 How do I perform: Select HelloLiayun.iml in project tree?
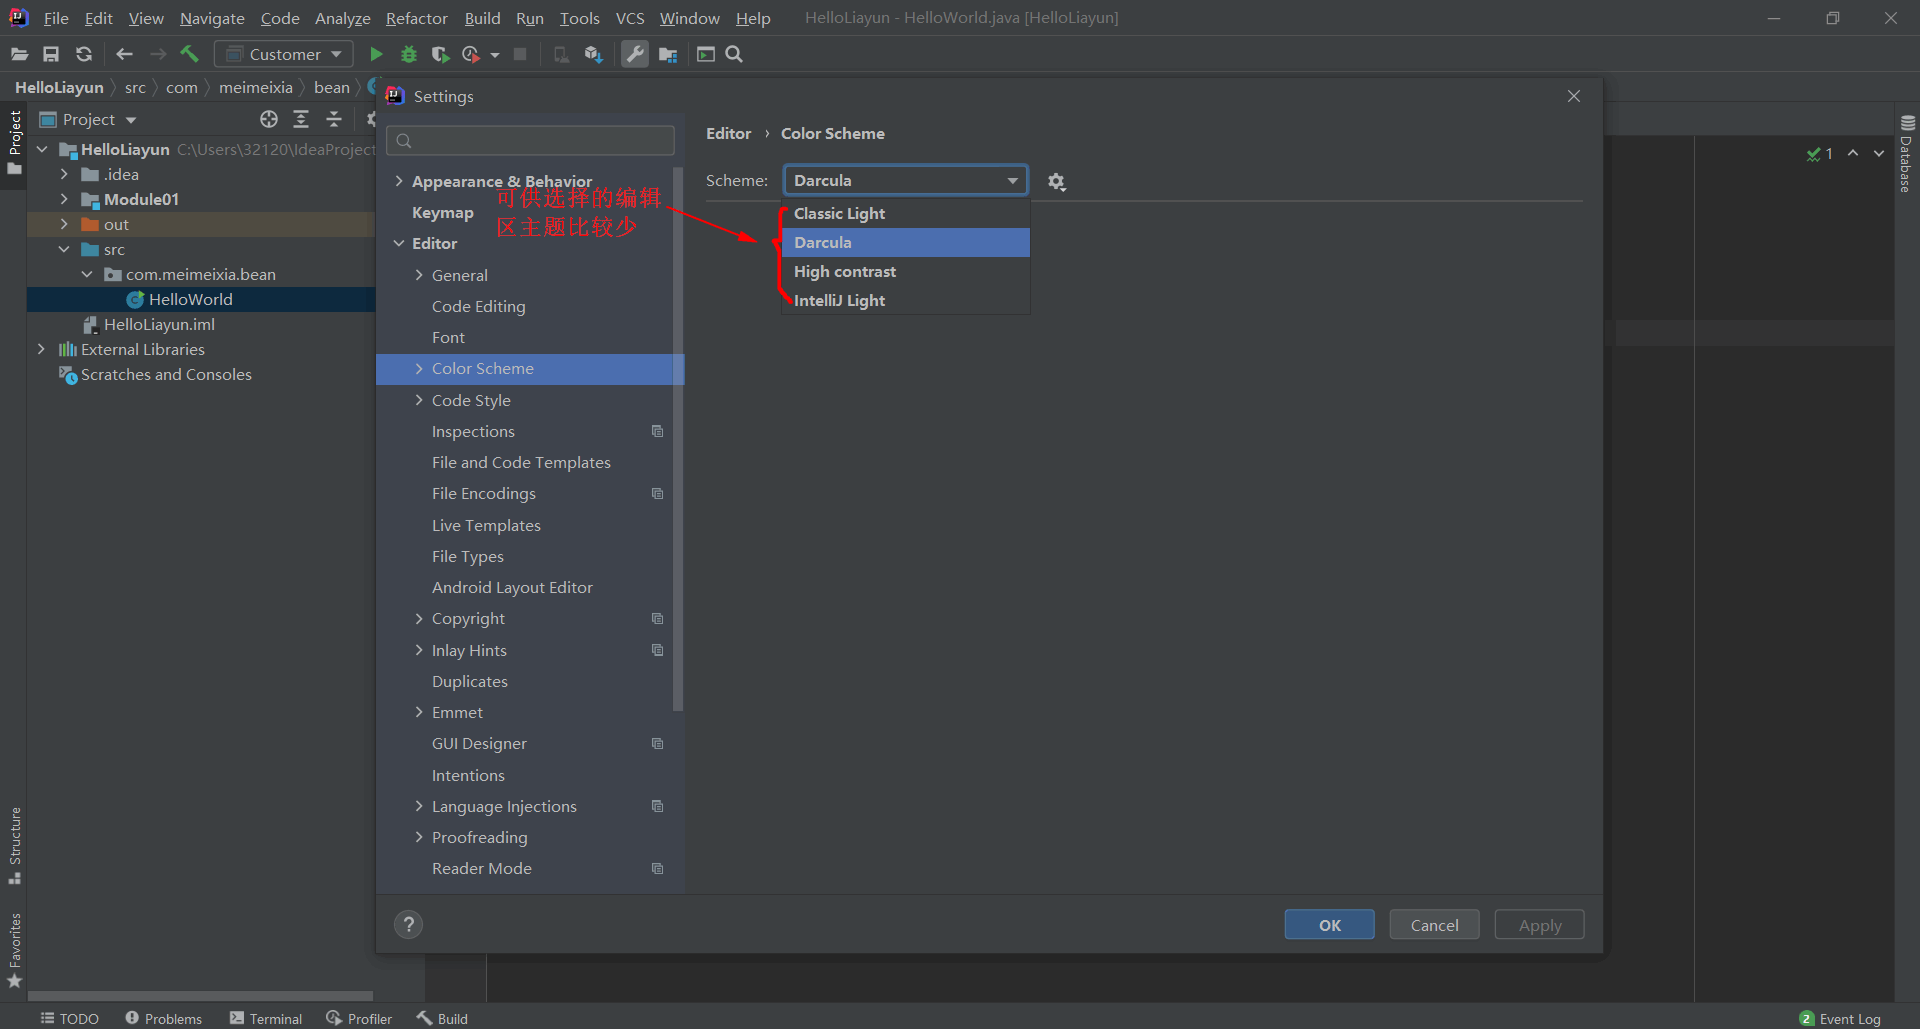tap(159, 324)
